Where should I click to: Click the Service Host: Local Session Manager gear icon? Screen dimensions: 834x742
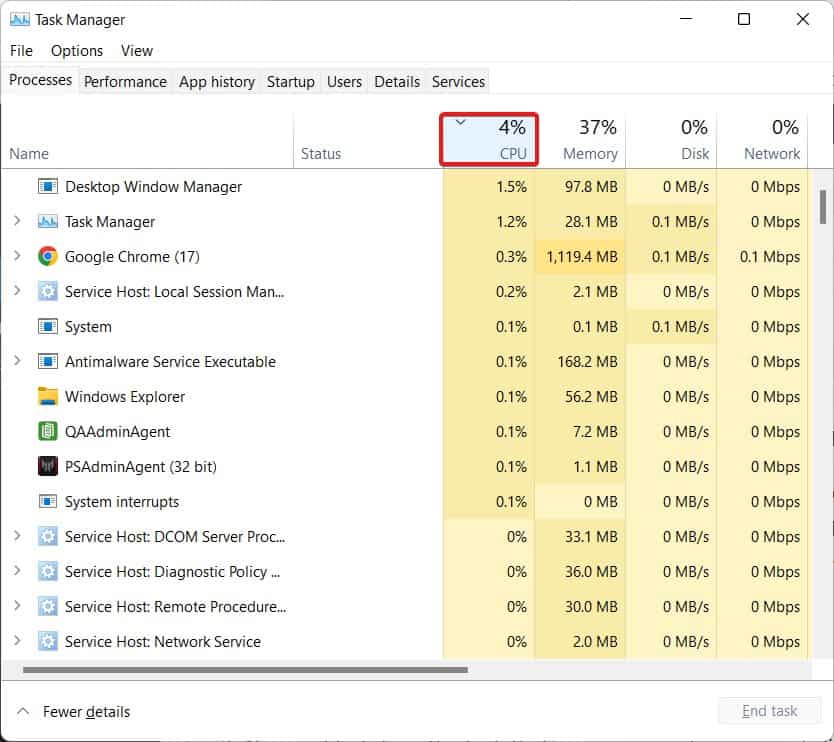tap(48, 292)
